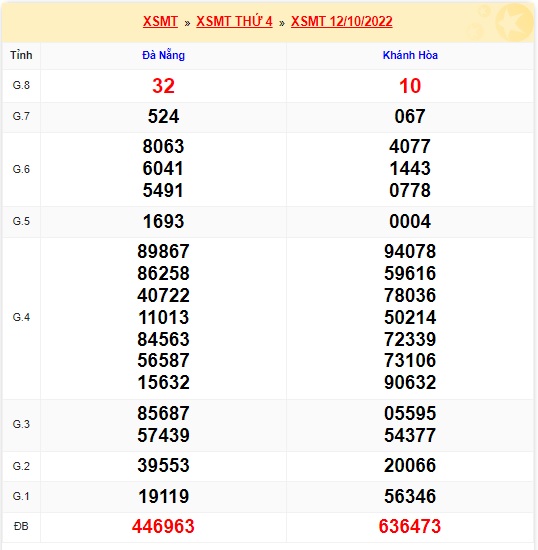538x550 pixels.
Task: Click Đà Nẵng special prize 446963
Action: (163, 527)
